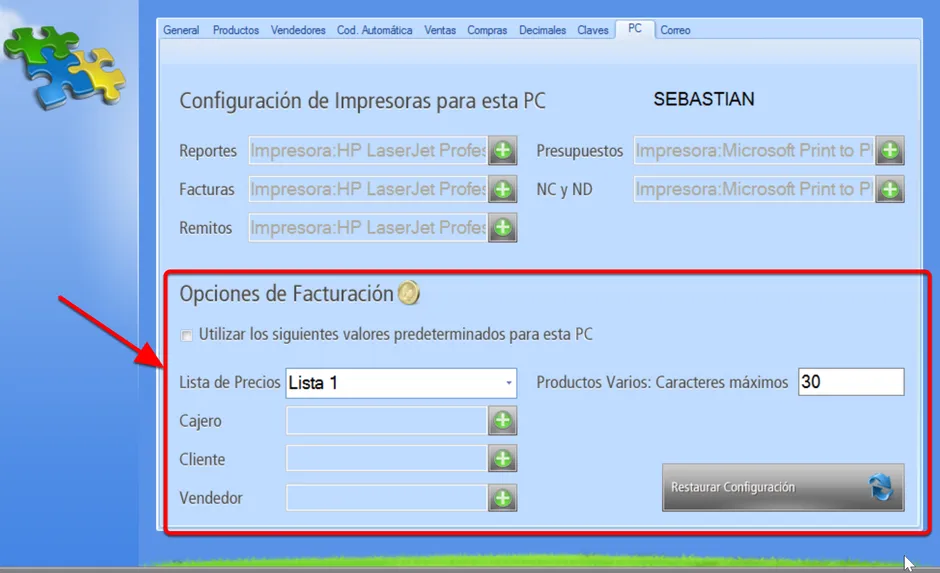Click the plus icon next to Cliente
The image size is (940, 573).
tap(502, 459)
